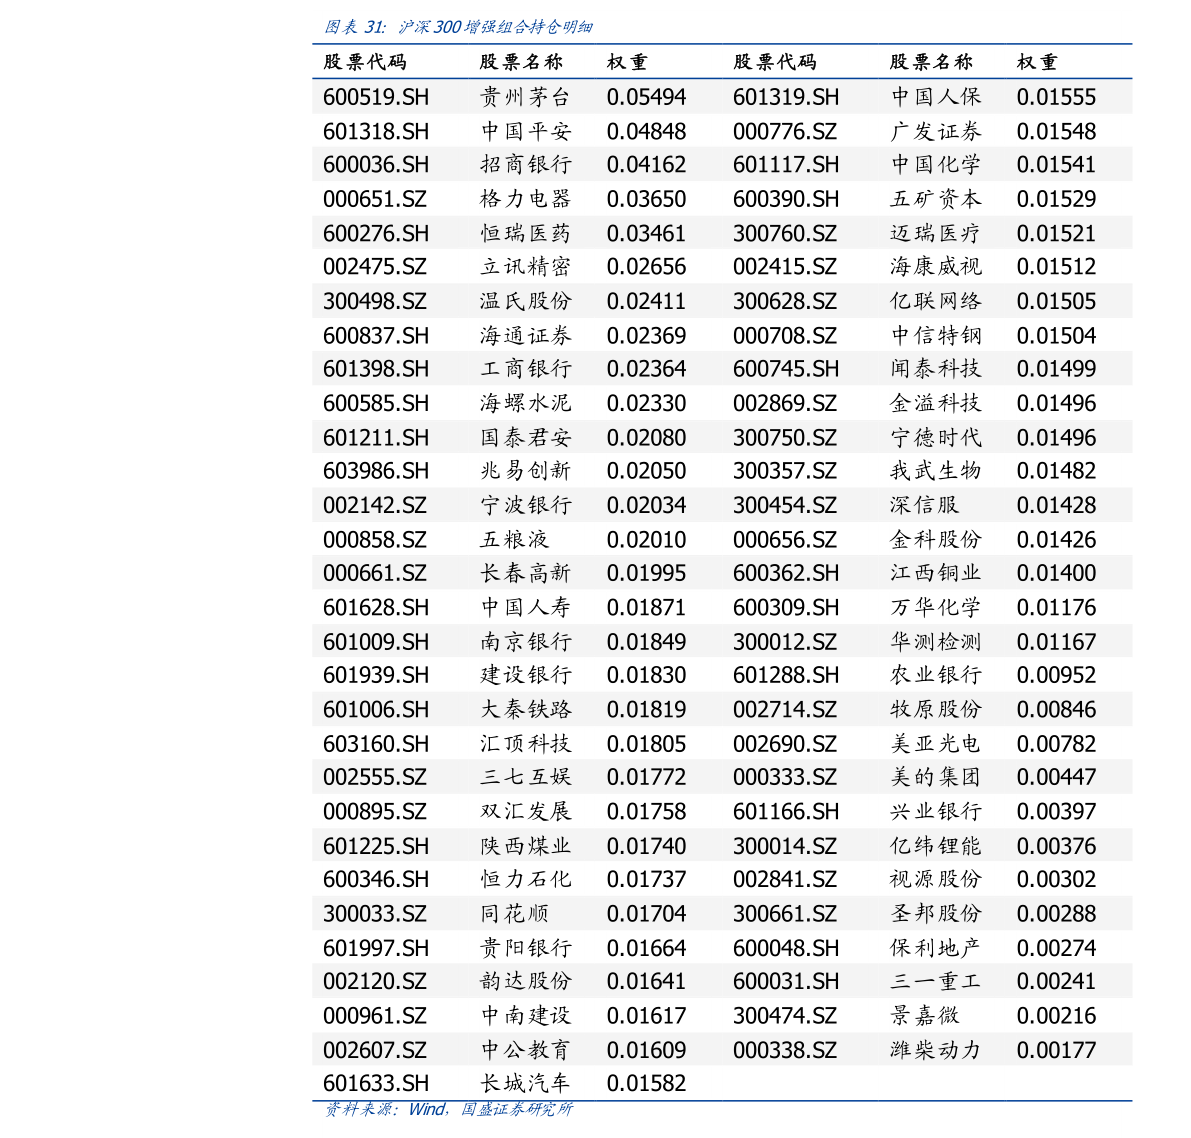Screen dimensions: 1191x1138
Task: Select the 招商银行 name cell
Action: point(525,165)
